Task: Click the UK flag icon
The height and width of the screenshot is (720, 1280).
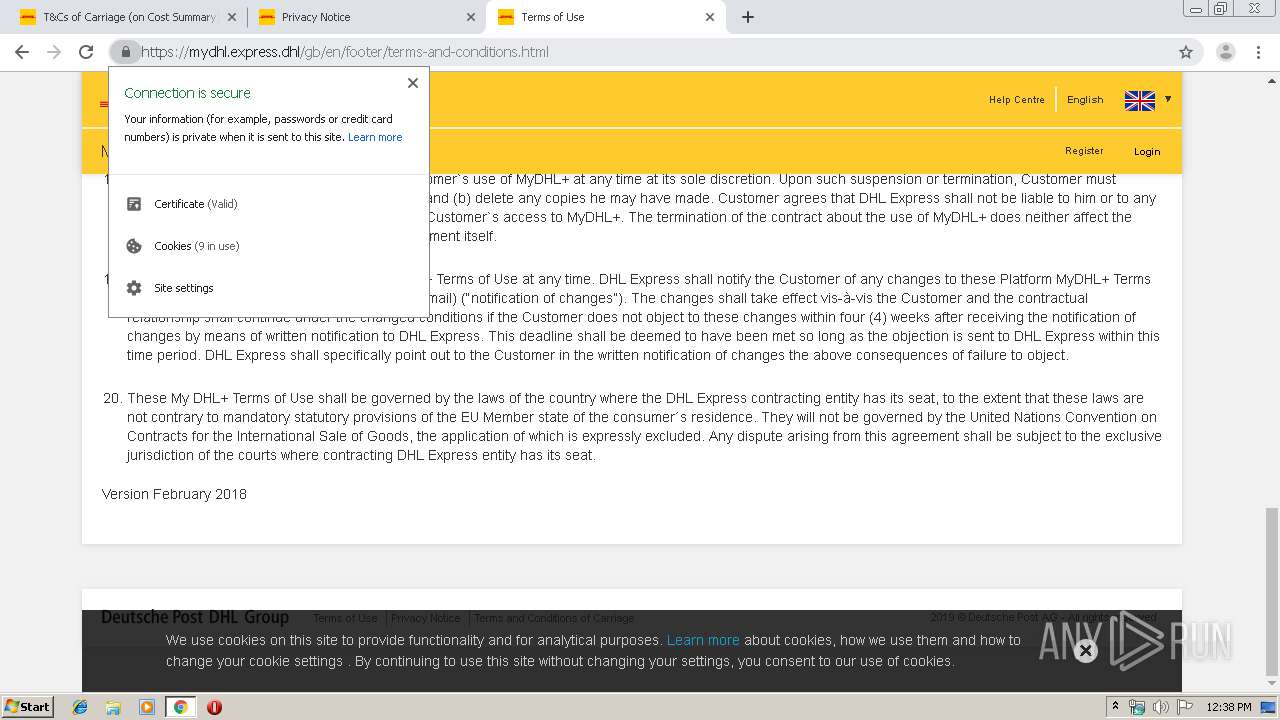Action: (1140, 100)
